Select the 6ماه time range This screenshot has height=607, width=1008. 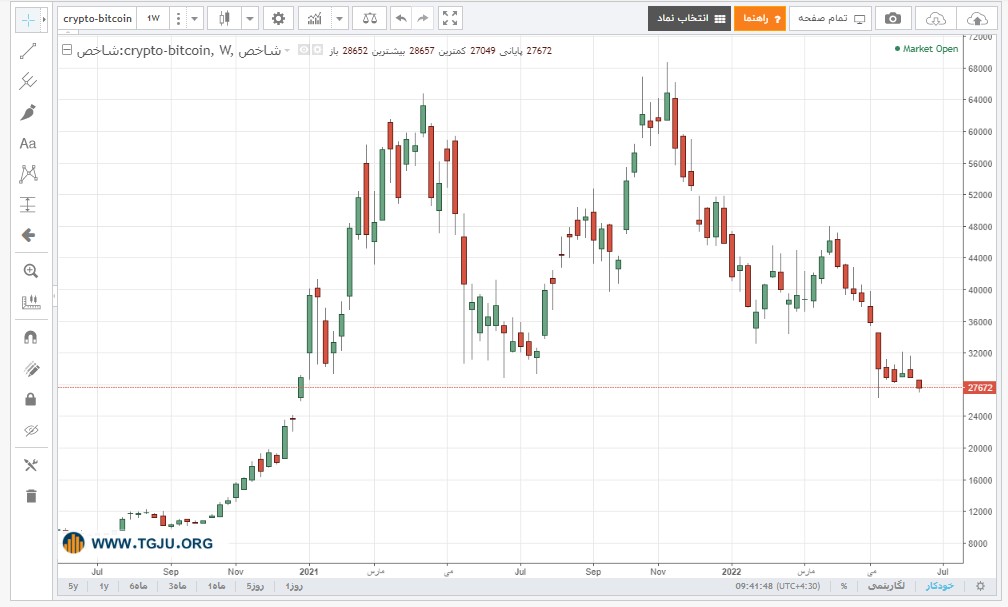(x=138, y=586)
